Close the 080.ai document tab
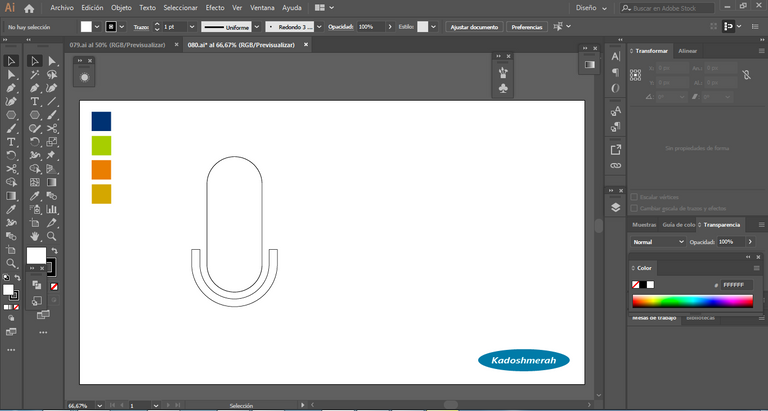Screen dimensions: 768x411 (306, 45)
